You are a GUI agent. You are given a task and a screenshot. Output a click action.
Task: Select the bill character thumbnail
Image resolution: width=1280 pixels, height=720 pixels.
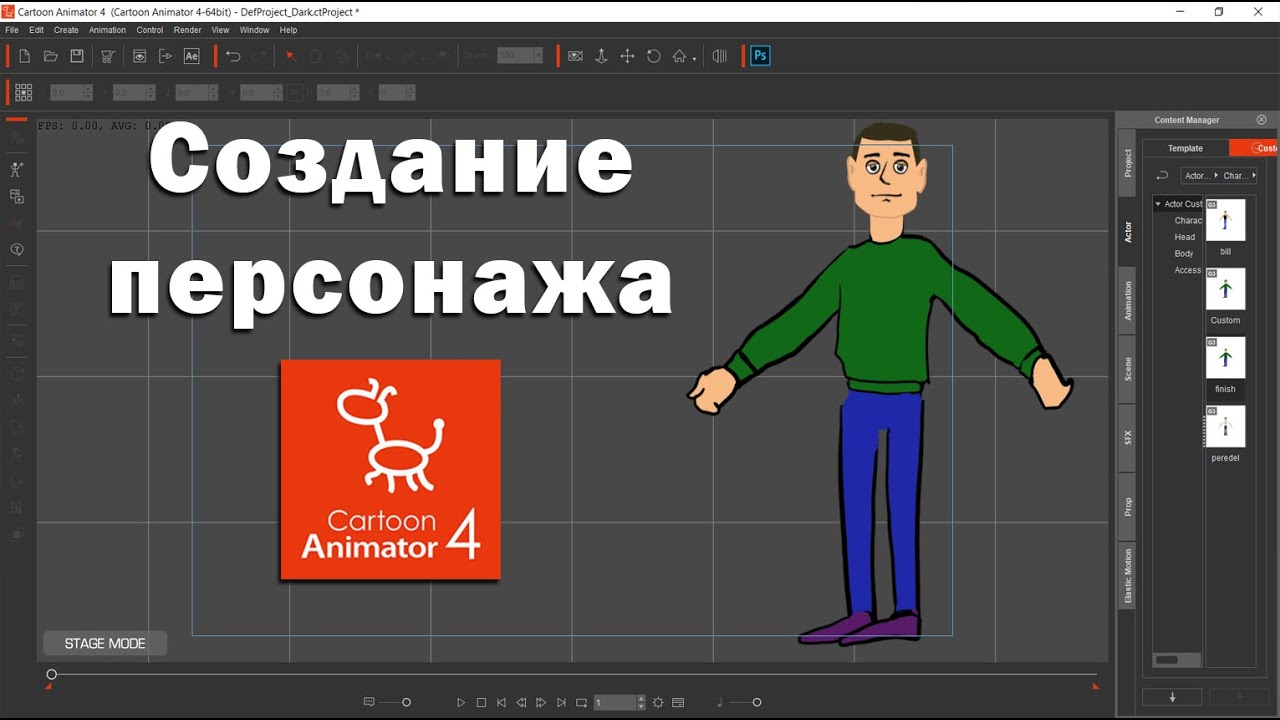point(1225,220)
